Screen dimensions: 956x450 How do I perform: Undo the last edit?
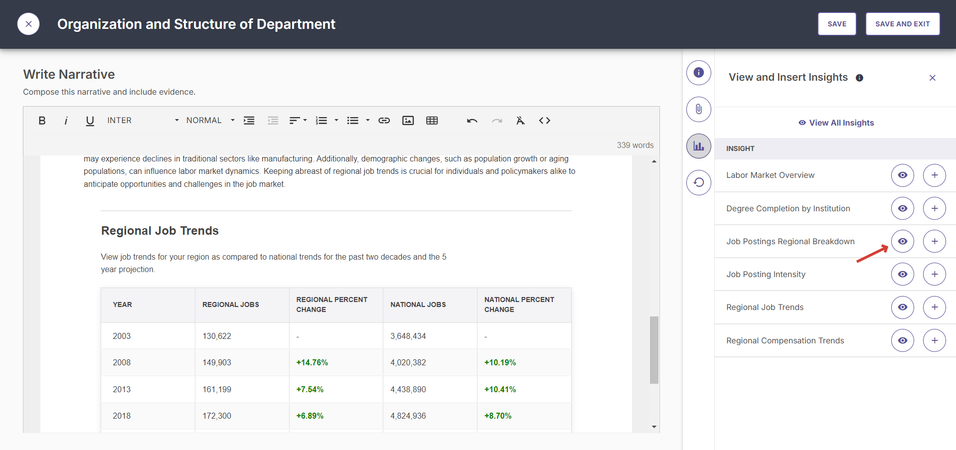472,121
